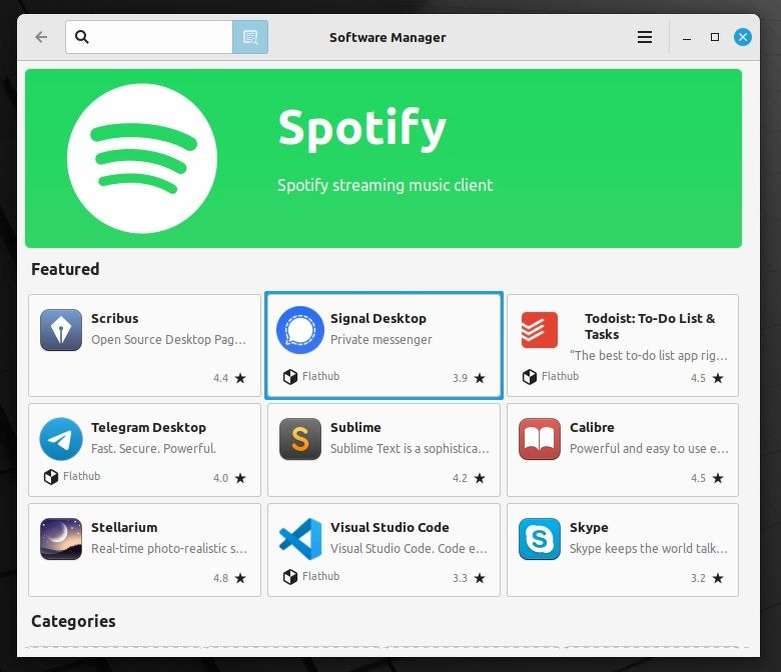This screenshot has width=781, height=672.
Task: Click the Telegram Desktop app icon
Action: (61, 439)
